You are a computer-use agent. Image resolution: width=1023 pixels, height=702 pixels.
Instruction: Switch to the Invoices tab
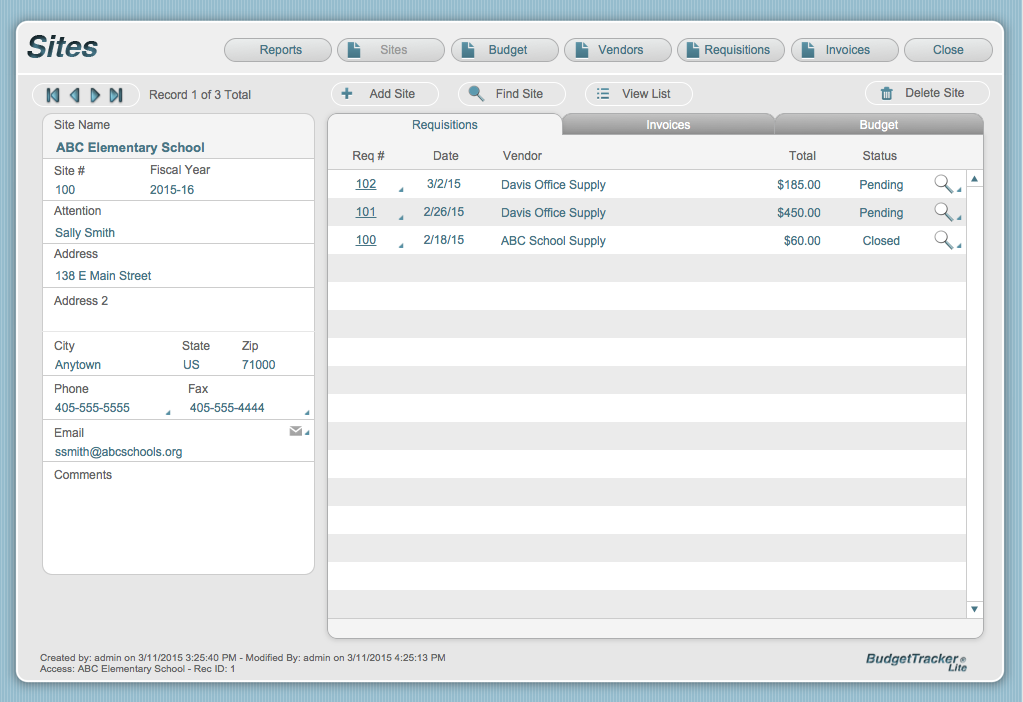668,125
